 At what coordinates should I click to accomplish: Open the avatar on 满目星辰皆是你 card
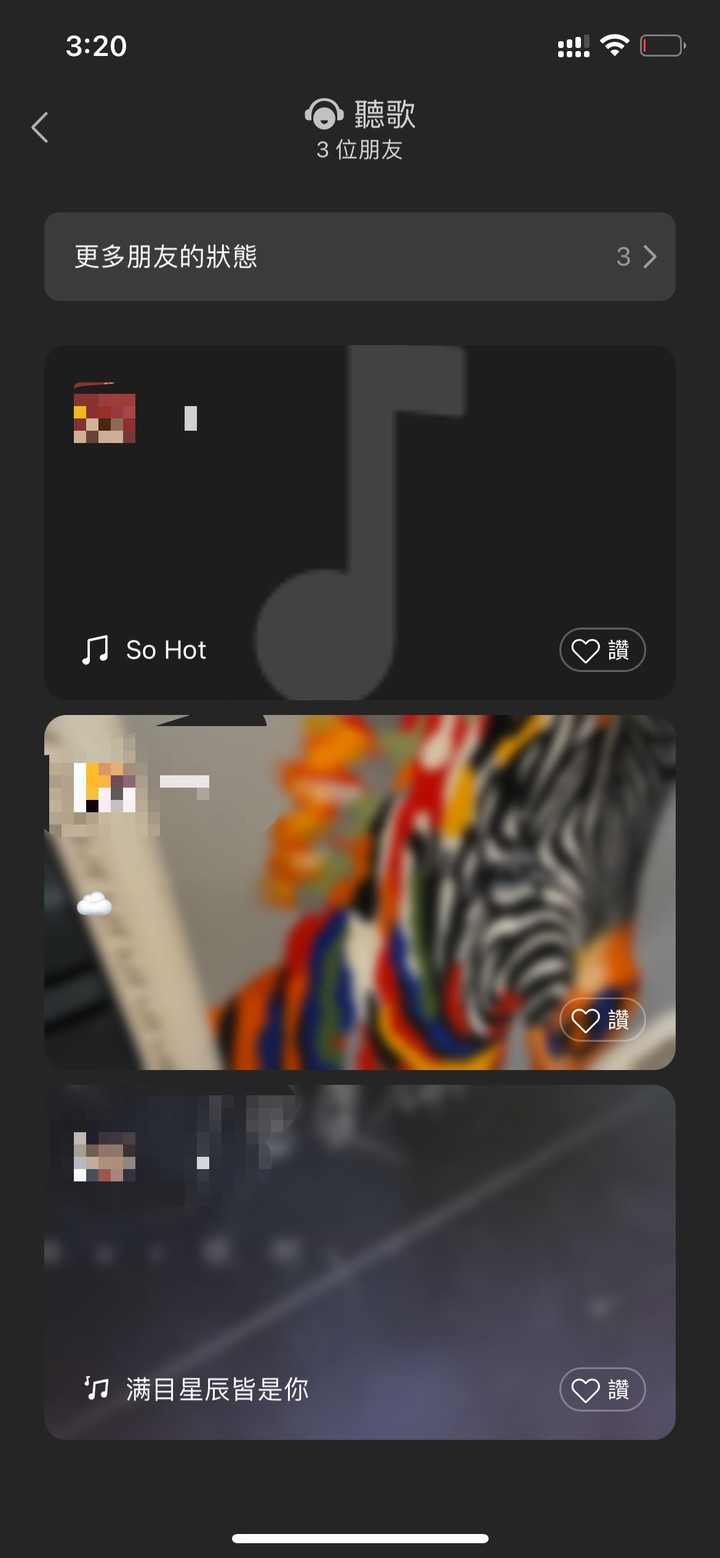[x=104, y=1157]
